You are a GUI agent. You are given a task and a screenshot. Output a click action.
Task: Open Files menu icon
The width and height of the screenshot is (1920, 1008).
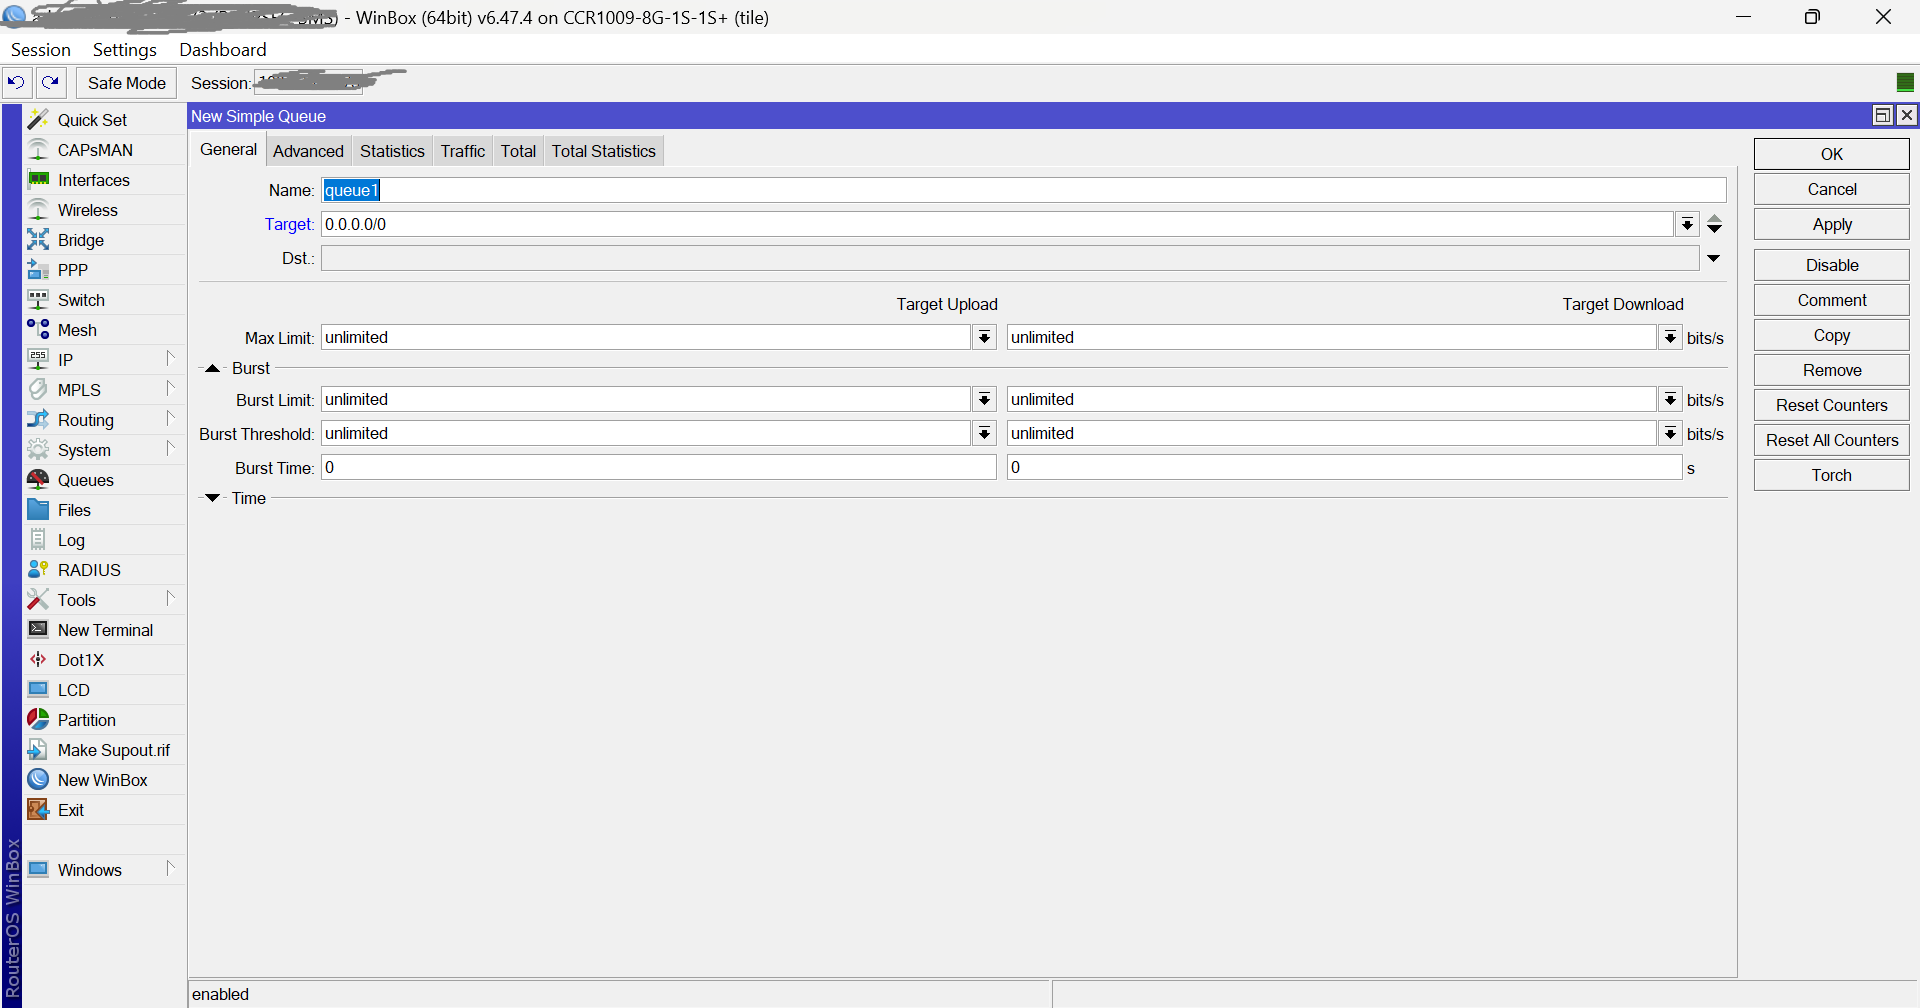38,510
